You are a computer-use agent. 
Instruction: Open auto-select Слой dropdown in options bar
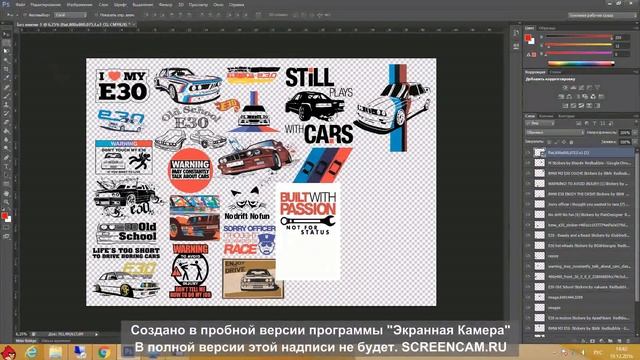coord(70,15)
